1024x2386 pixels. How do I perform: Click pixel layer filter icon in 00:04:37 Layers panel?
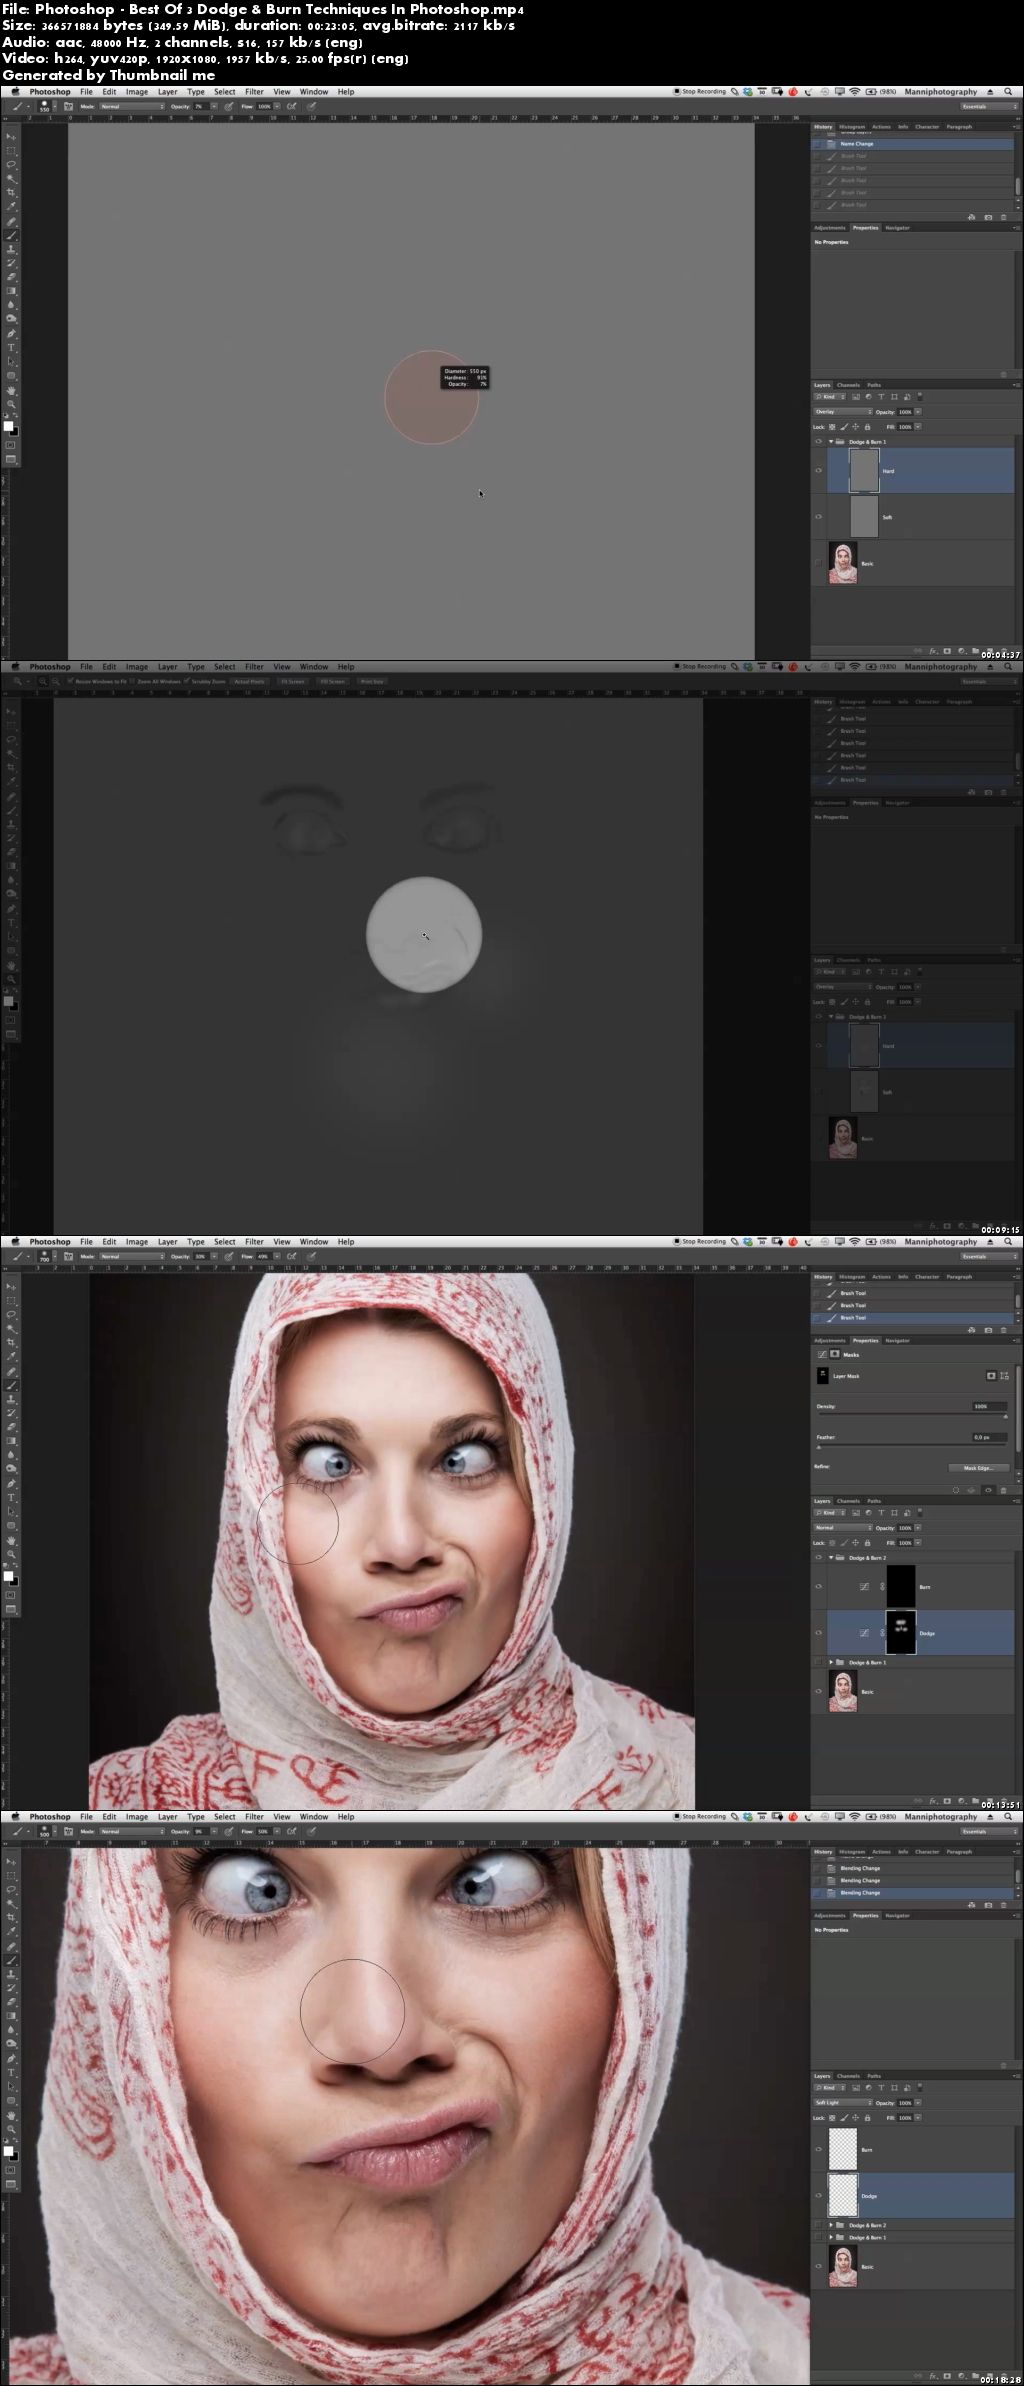856,397
